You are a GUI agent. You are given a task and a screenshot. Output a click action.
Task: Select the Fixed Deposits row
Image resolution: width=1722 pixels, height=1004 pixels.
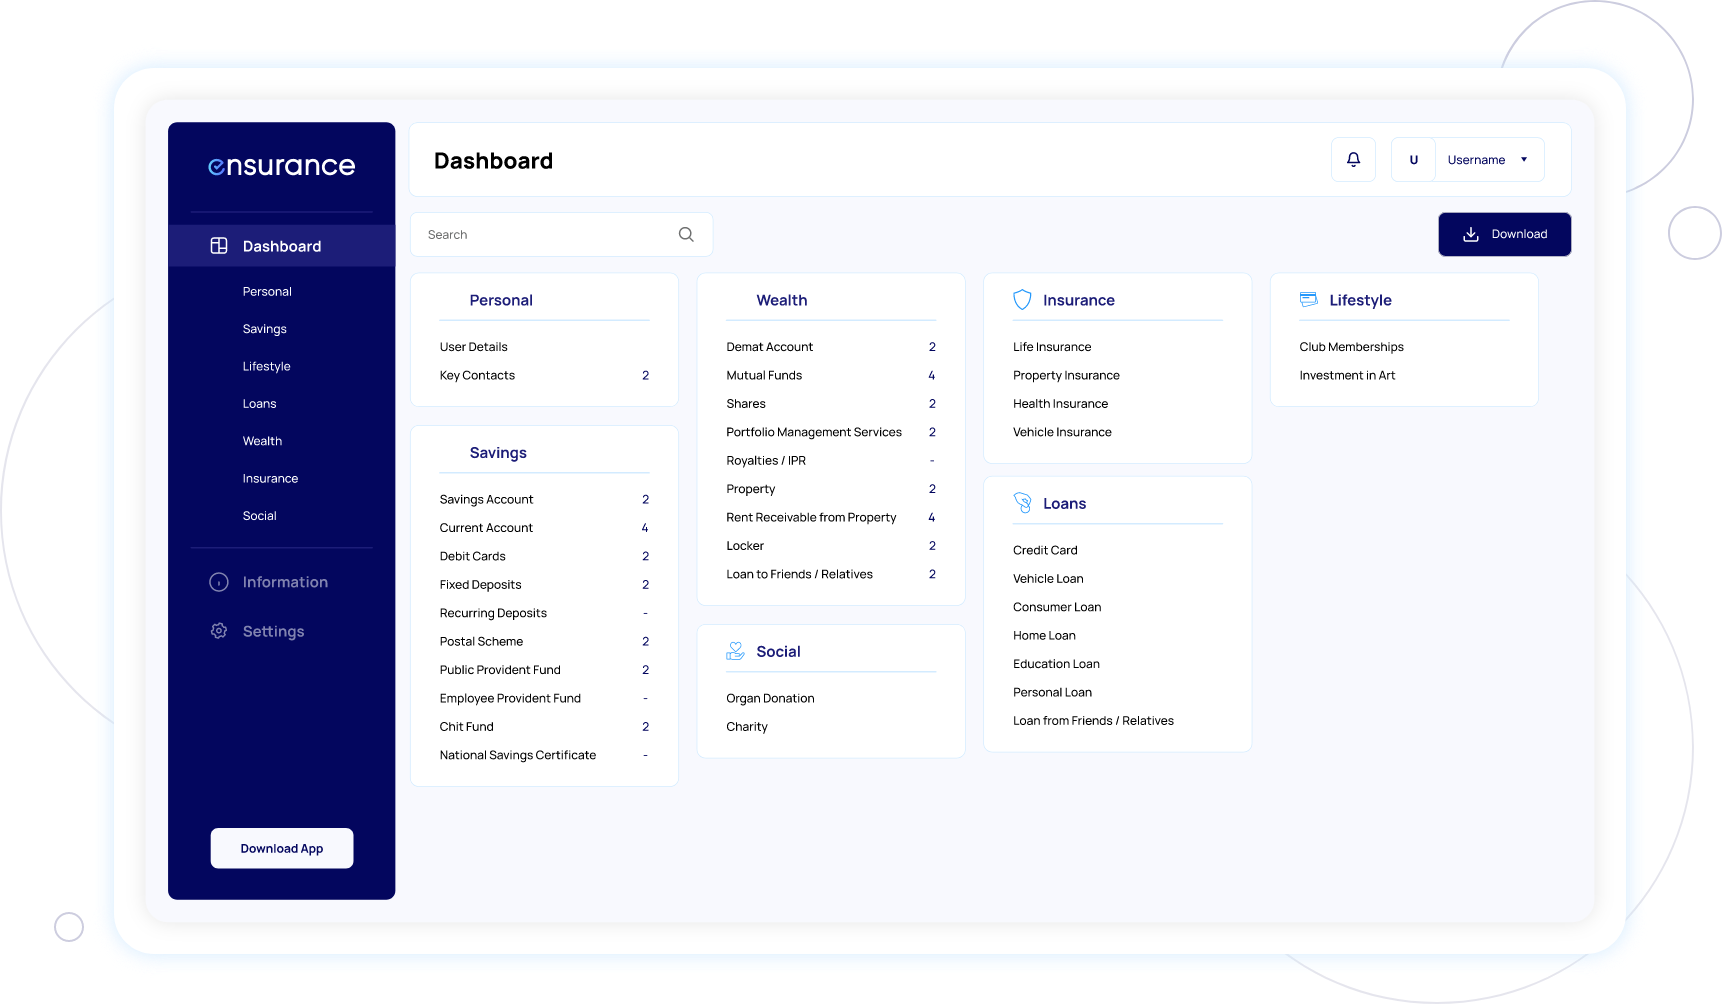point(480,585)
